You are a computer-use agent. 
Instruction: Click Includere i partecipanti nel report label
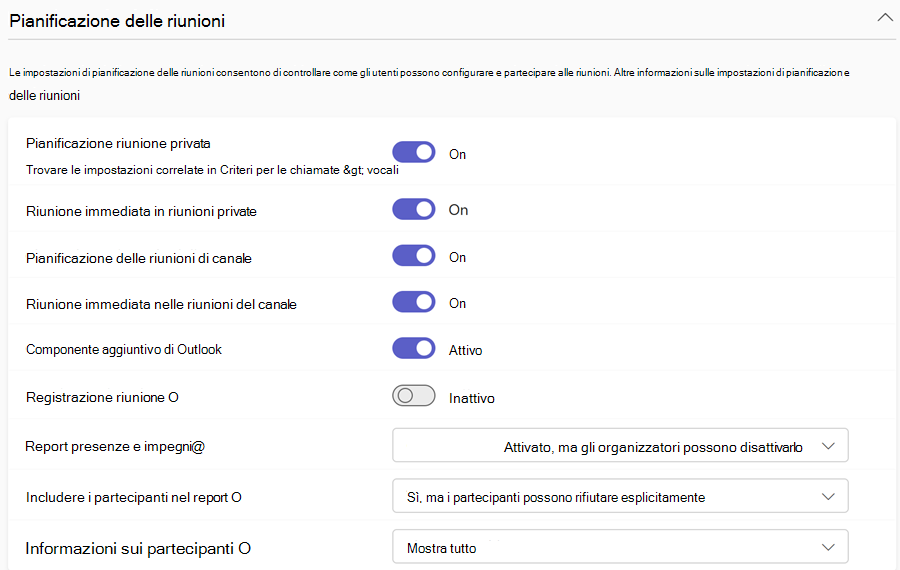point(134,497)
